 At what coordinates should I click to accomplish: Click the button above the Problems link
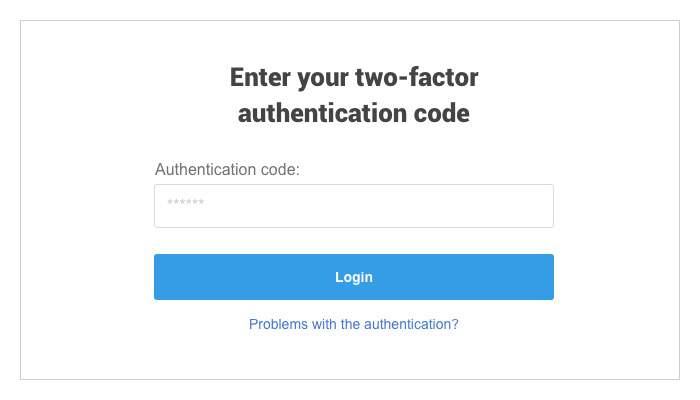coord(354,277)
